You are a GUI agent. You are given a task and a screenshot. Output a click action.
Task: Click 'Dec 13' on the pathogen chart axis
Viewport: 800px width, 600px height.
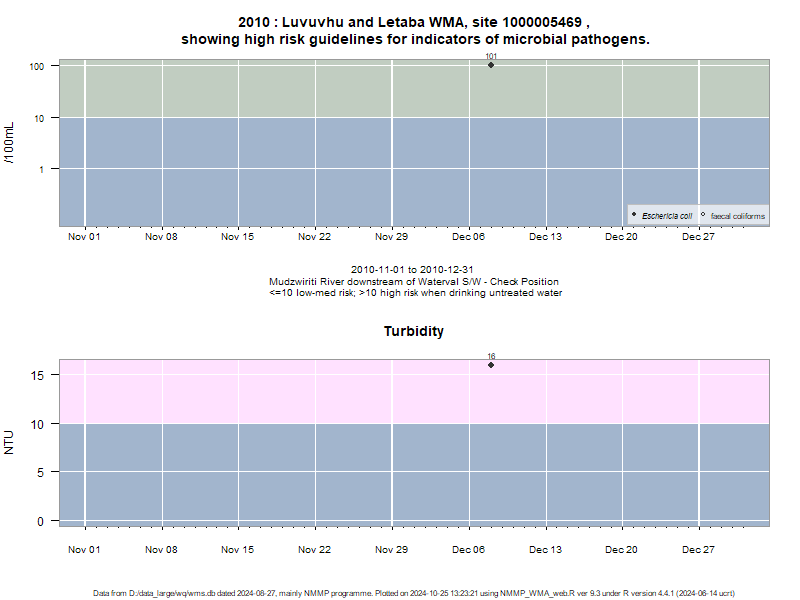coord(545,237)
